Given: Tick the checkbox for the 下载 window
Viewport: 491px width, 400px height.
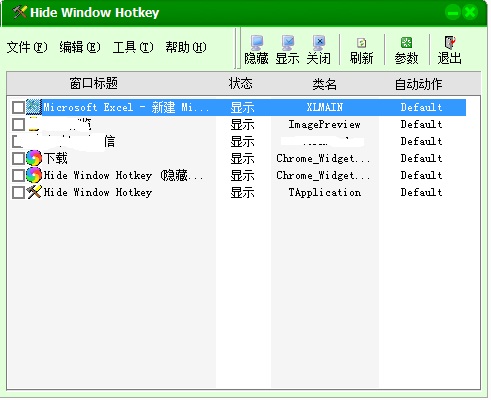Looking at the screenshot, I should click(18, 159).
